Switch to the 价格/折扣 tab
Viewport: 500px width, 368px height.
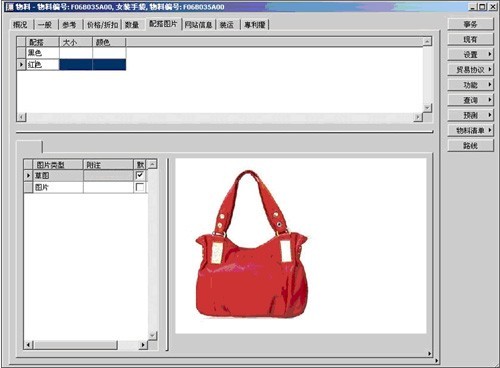click(x=102, y=25)
